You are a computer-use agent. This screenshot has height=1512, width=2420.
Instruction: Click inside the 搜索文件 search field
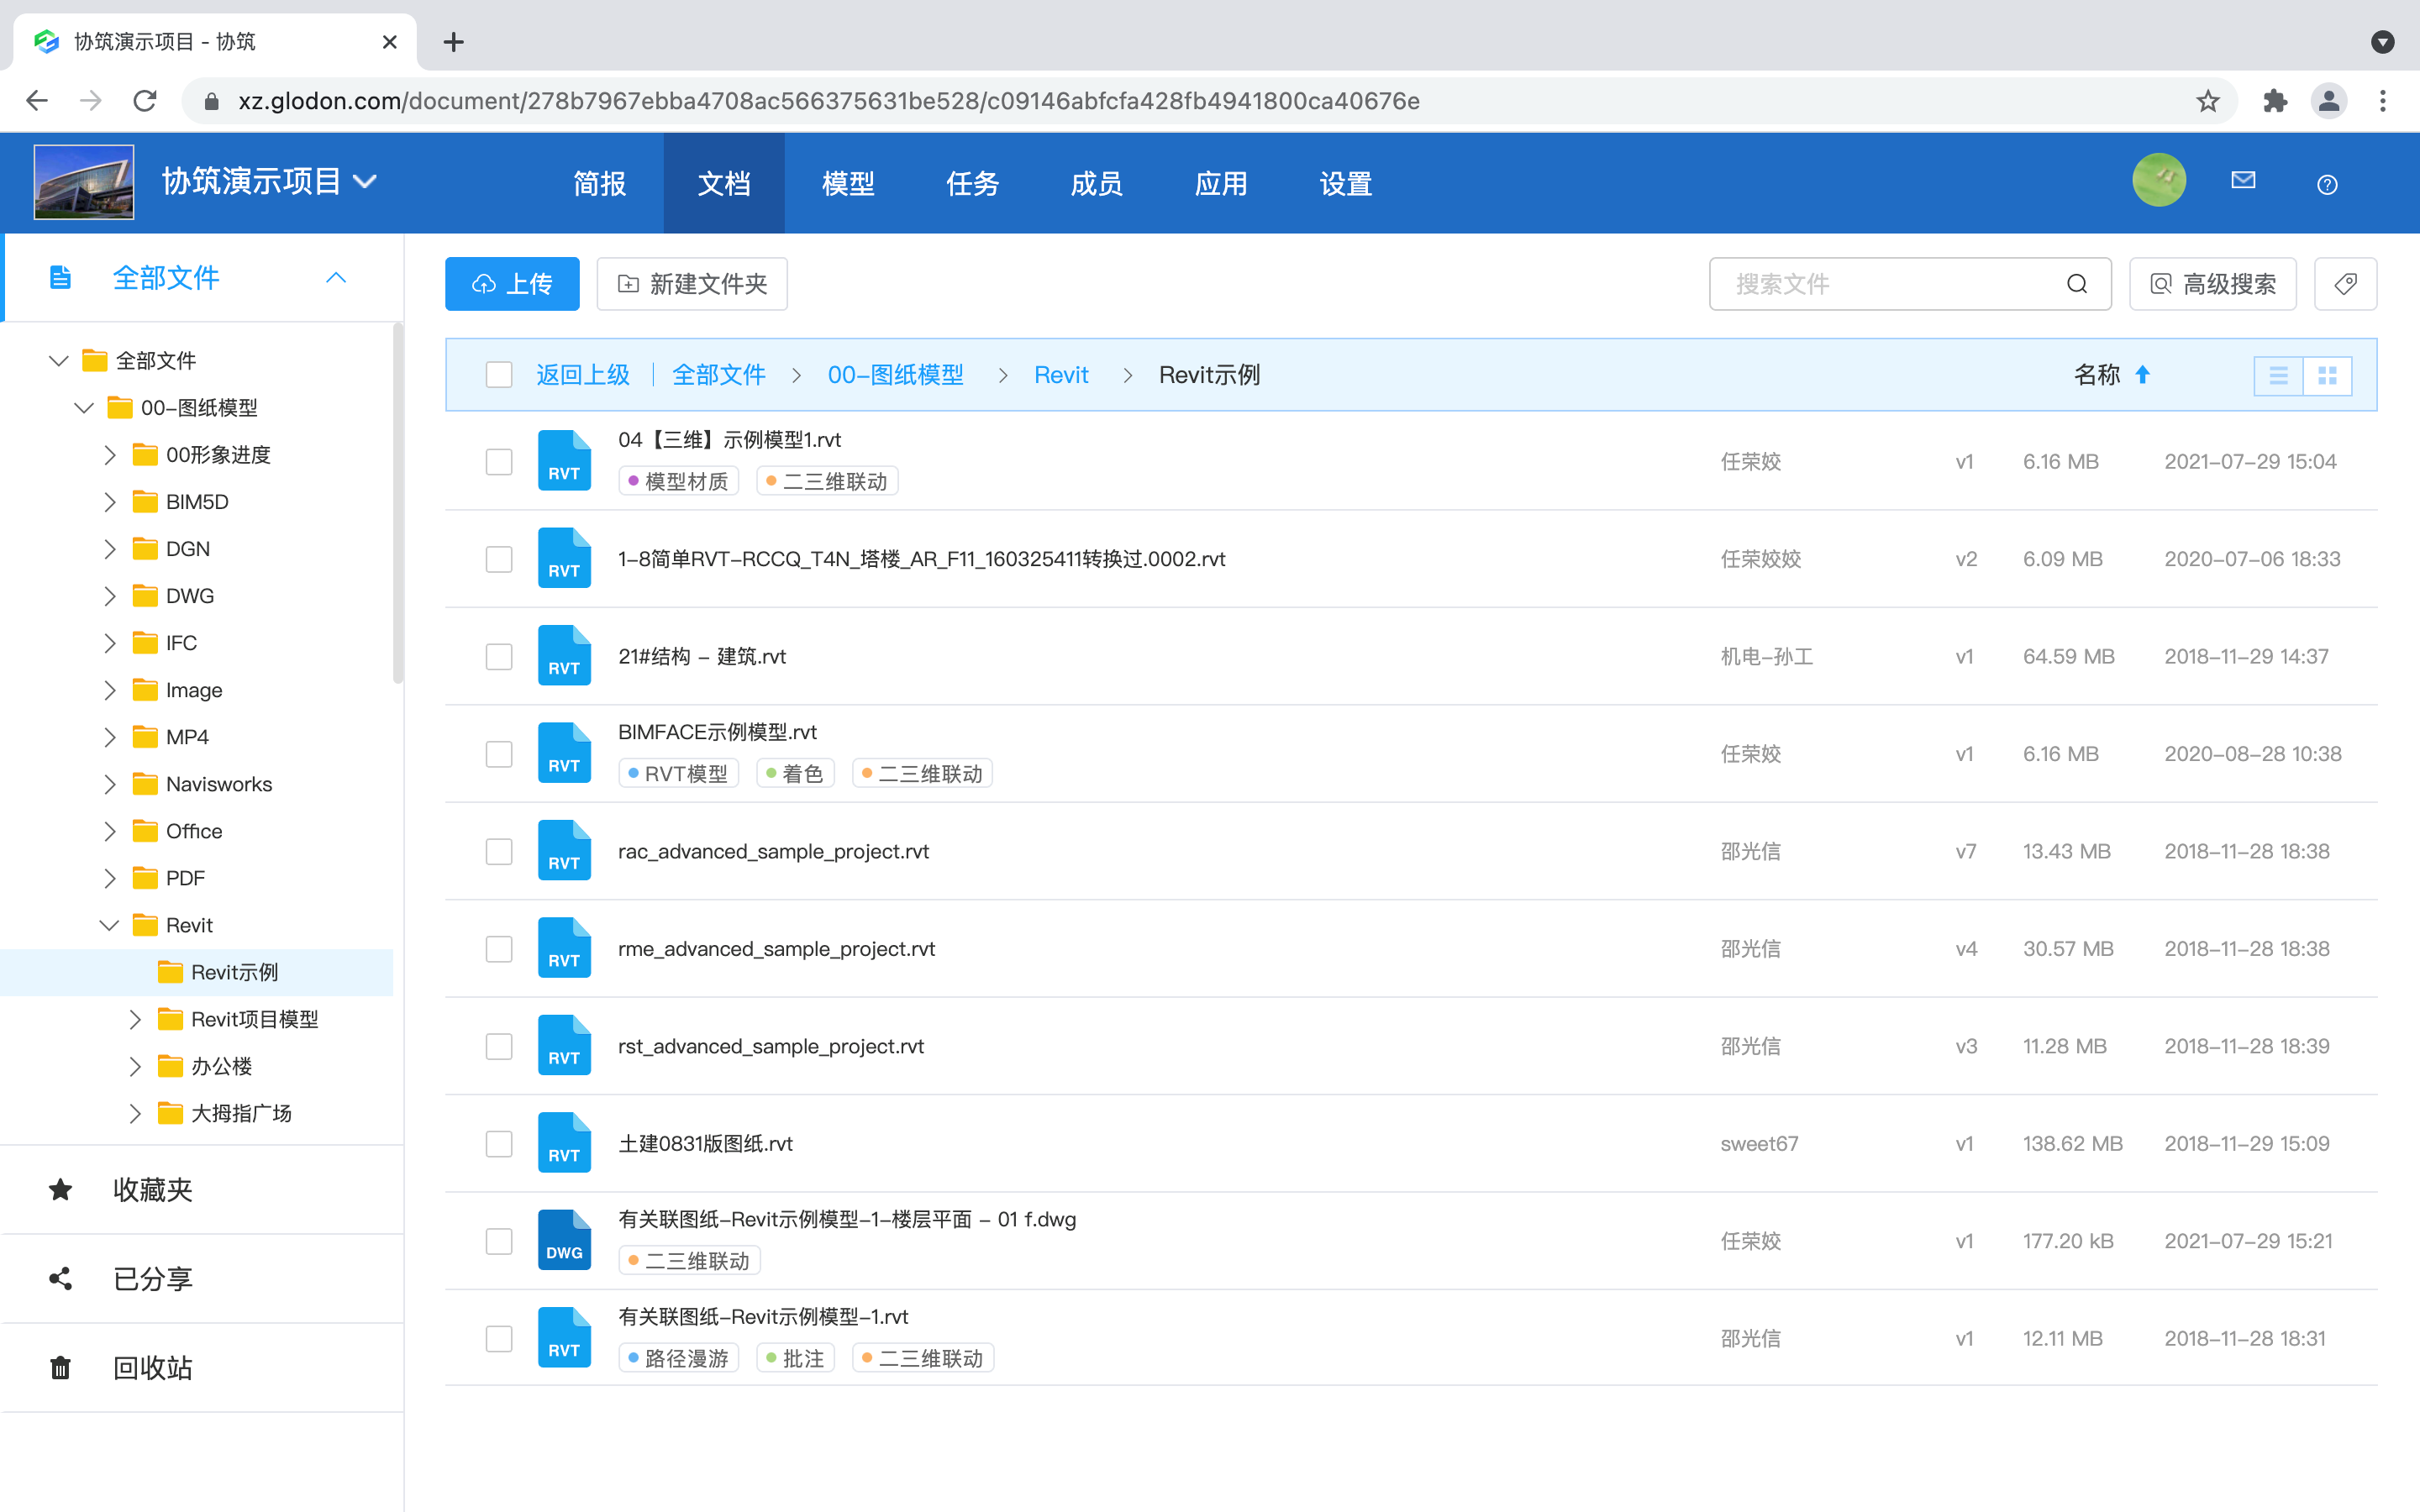pos(1880,284)
